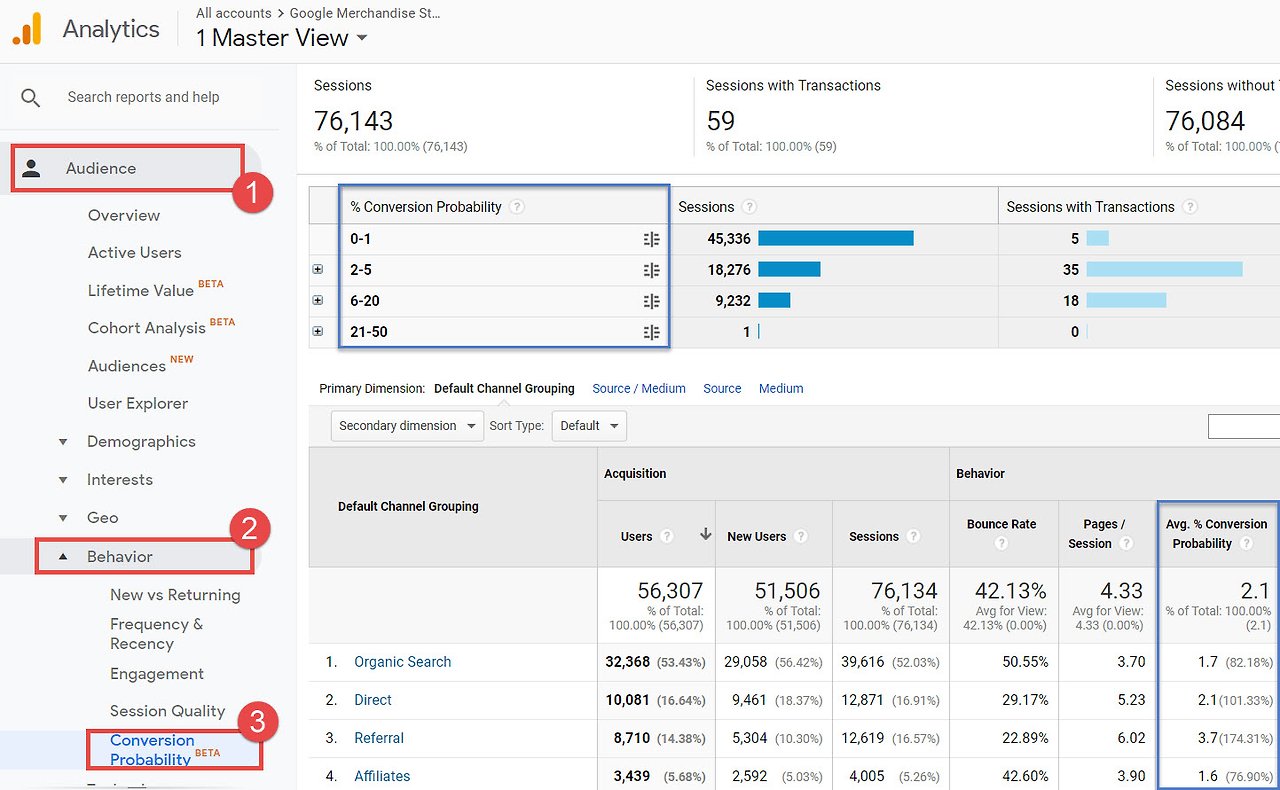Screen dimensions: 1280x790
Task: Open the Secondary dimension dropdown
Action: tap(407, 426)
